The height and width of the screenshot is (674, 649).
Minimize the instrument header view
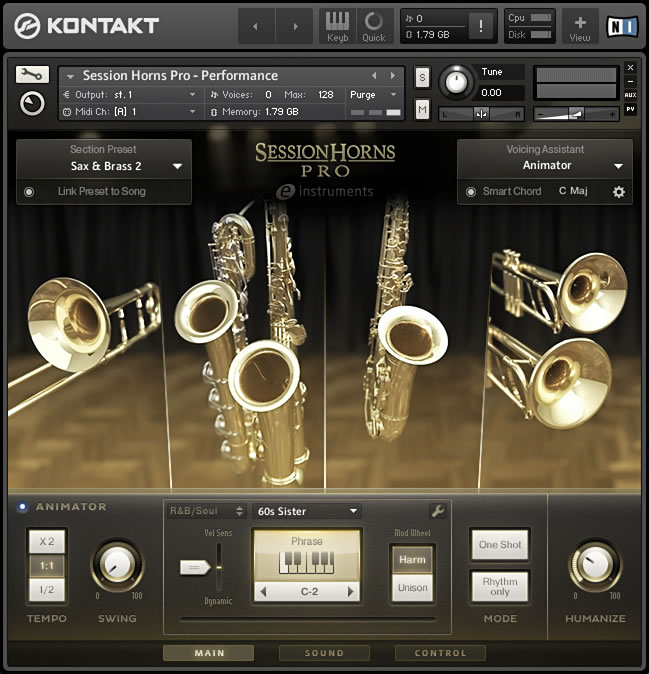(x=630, y=81)
